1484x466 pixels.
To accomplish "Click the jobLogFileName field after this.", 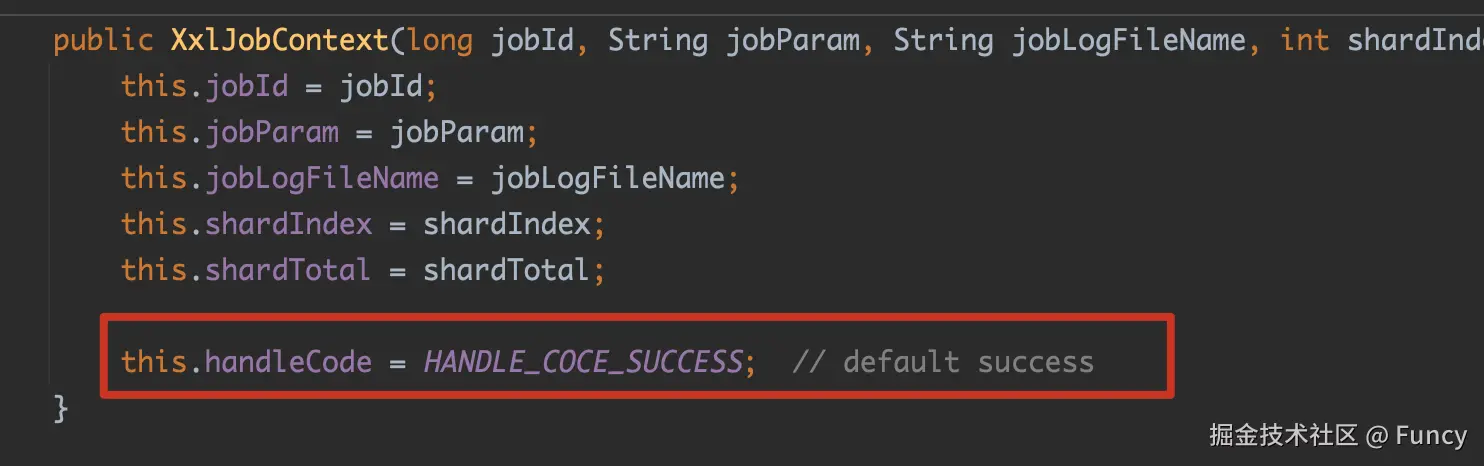I will (x=322, y=178).
